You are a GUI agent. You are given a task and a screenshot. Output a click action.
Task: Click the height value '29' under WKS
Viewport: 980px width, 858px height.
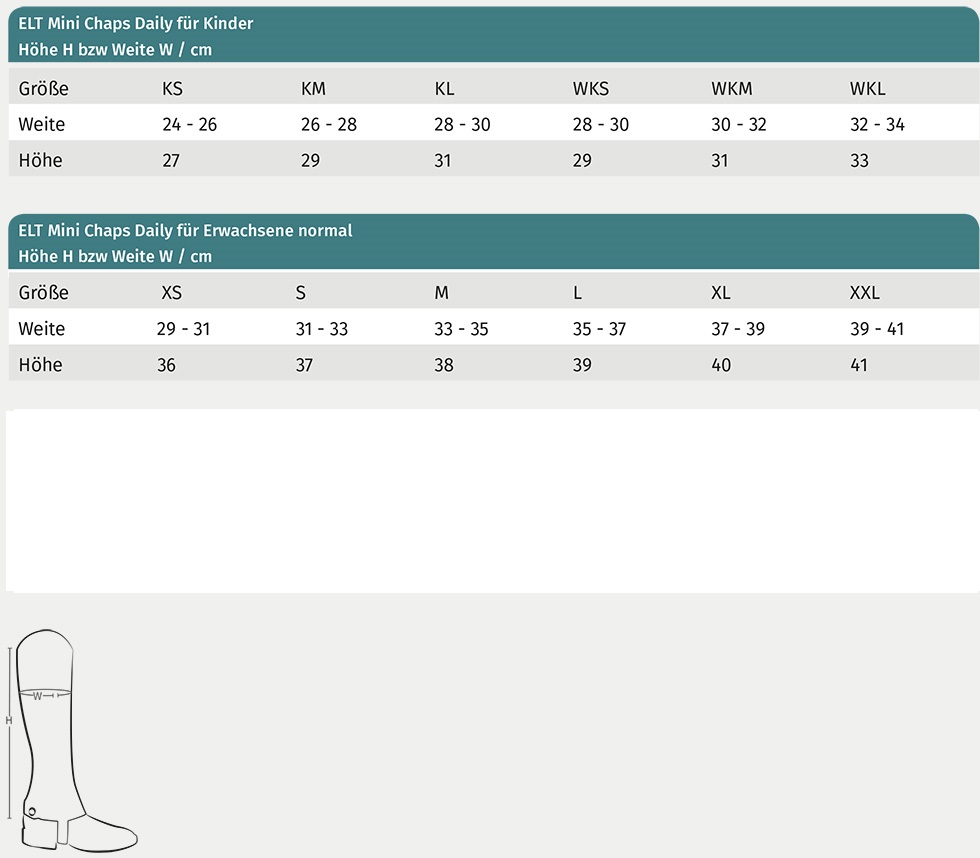click(x=582, y=161)
